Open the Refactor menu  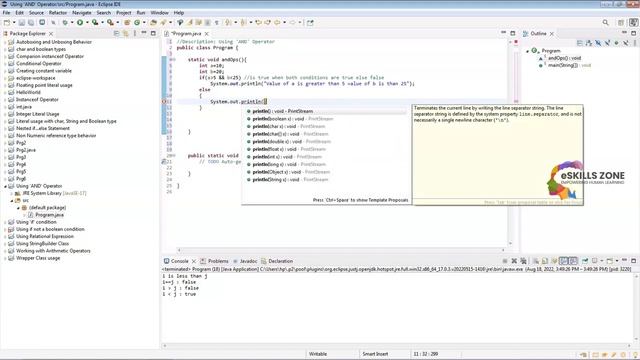click(x=58, y=13)
